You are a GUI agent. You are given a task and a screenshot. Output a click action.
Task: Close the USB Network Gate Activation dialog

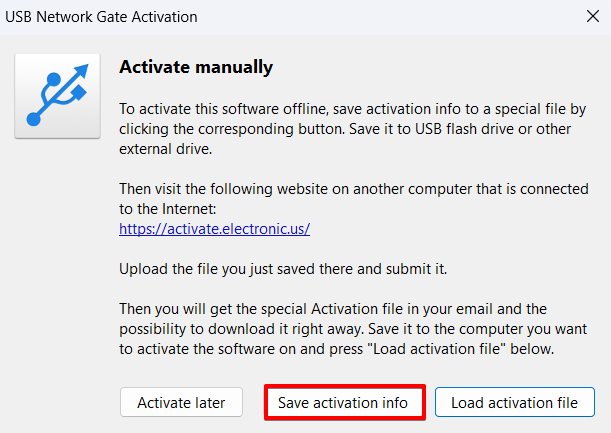point(591,17)
